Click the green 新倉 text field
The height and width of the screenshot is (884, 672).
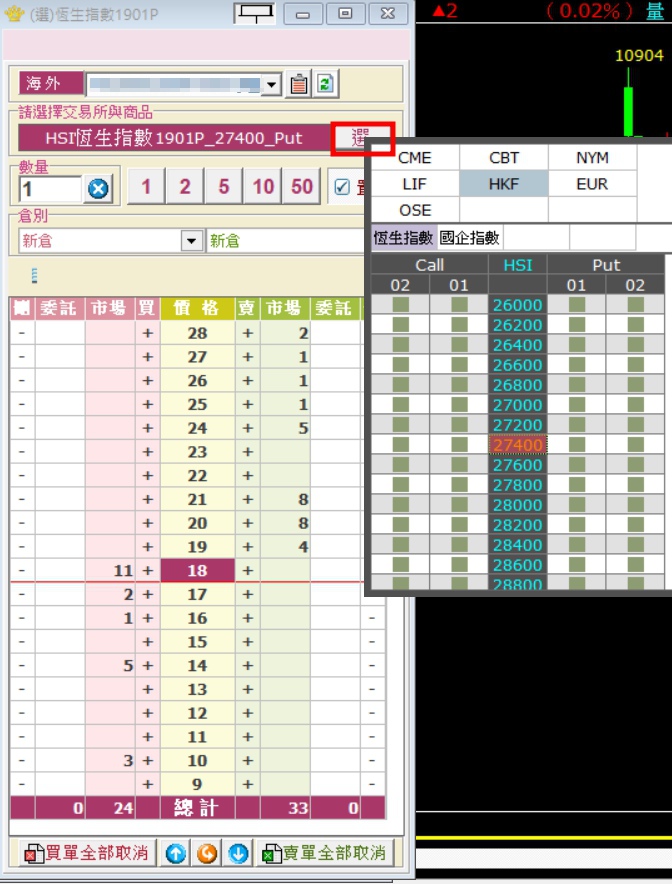(x=285, y=241)
